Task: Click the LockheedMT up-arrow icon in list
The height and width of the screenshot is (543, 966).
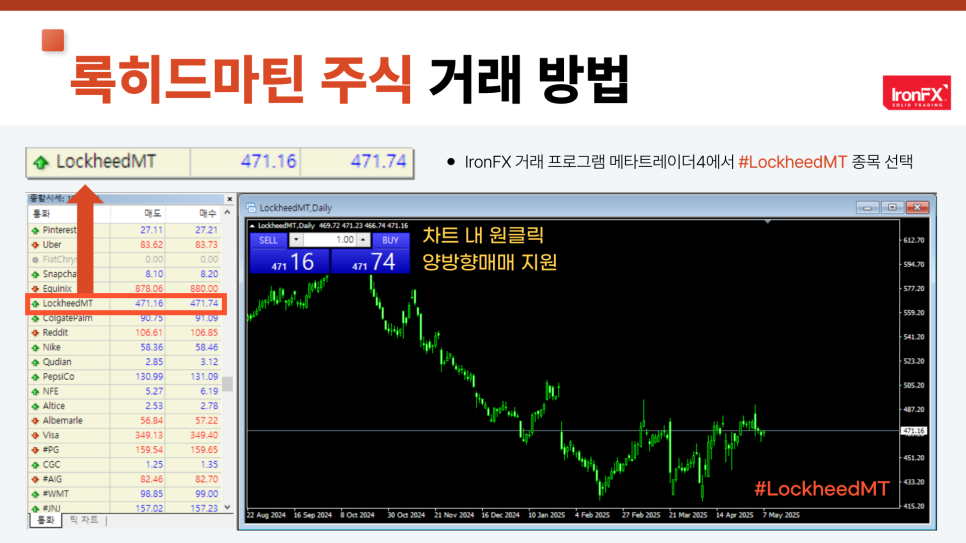Action: (35, 304)
